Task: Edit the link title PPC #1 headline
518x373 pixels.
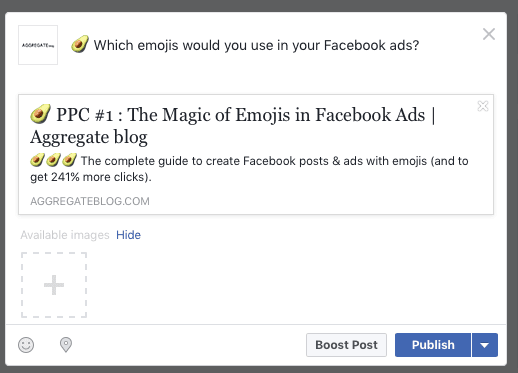Action: tap(233, 125)
